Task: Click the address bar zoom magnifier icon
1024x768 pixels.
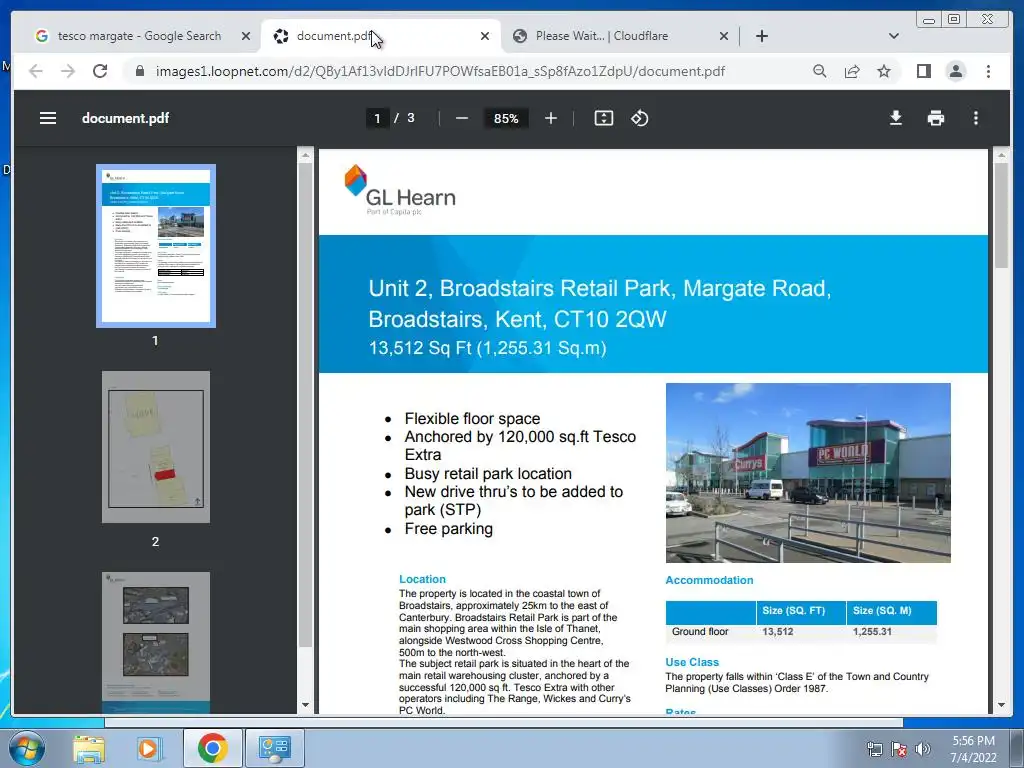Action: pos(820,71)
